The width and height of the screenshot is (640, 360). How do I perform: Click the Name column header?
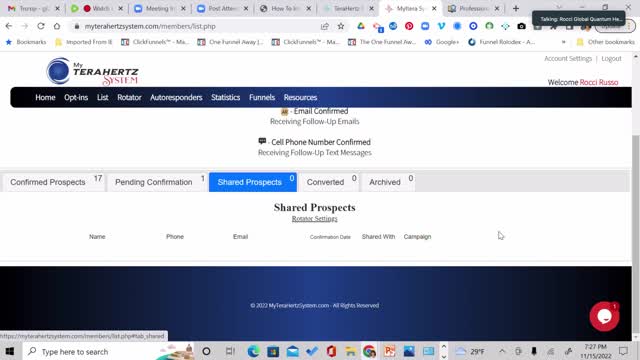[x=97, y=237]
